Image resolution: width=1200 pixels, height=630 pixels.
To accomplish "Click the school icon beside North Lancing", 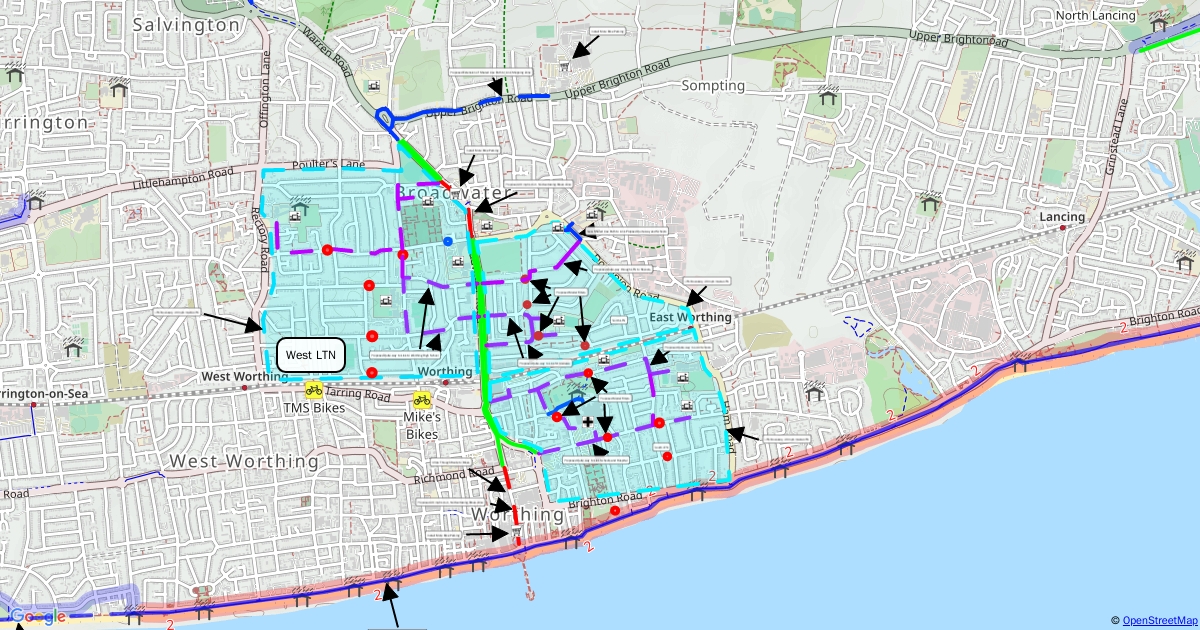I will (1160, 23).
